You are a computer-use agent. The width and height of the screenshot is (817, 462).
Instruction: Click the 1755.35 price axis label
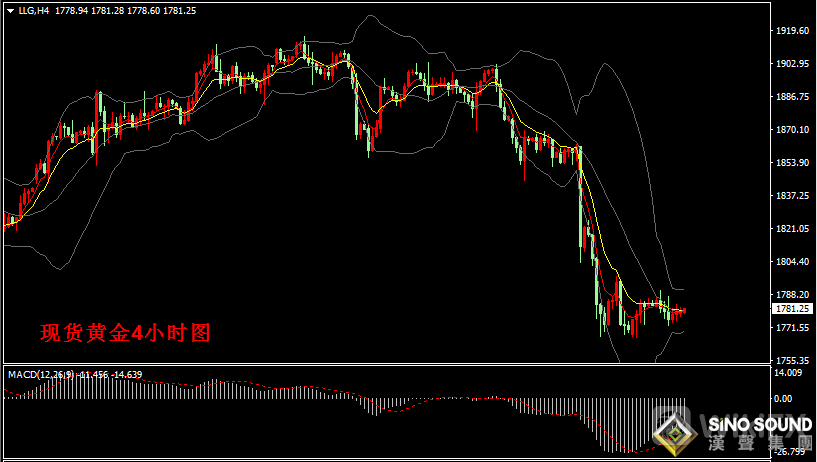pos(792,360)
